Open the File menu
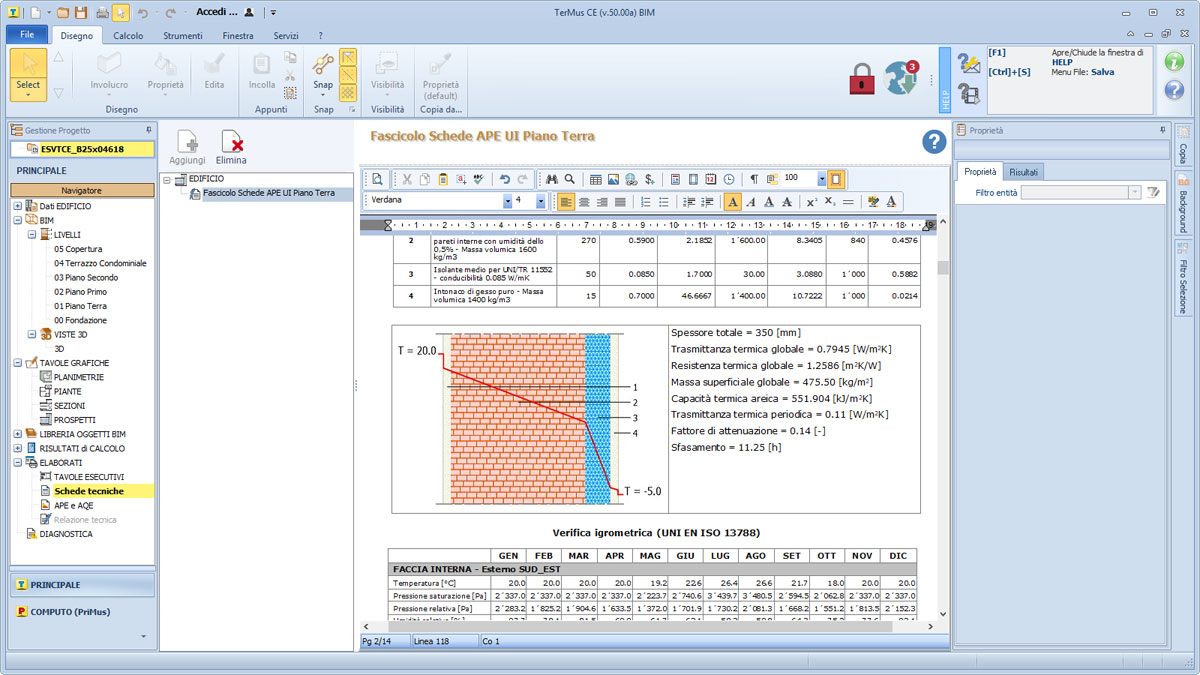Screen dimensions: 1200x675 [27, 35]
